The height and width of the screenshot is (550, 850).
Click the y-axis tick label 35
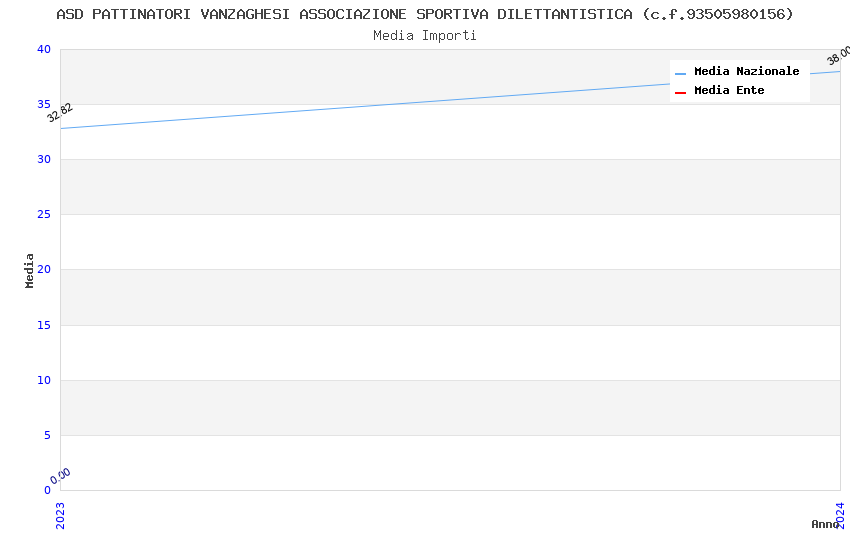coord(44,104)
